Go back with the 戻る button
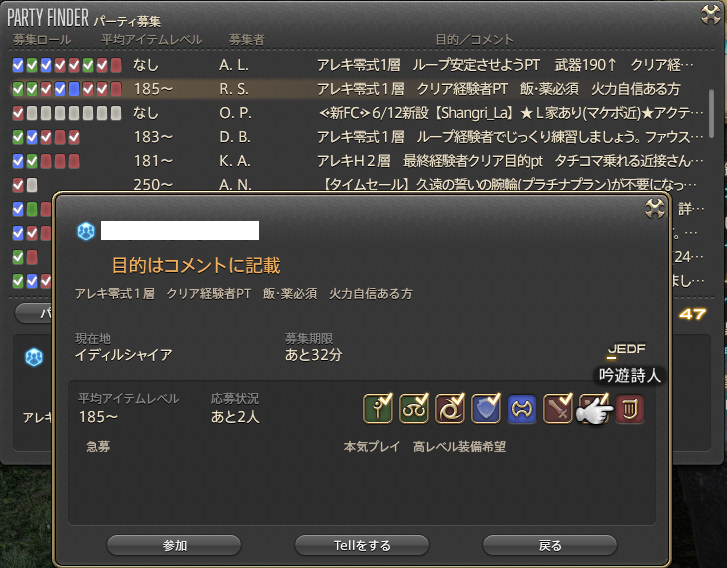 (x=550, y=545)
